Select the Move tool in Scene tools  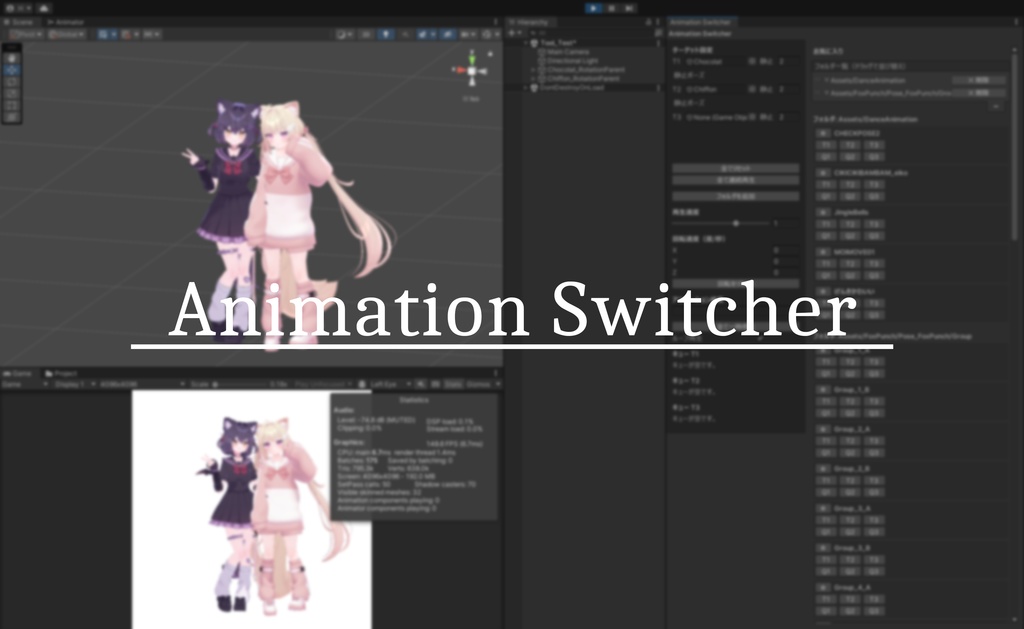point(12,70)
